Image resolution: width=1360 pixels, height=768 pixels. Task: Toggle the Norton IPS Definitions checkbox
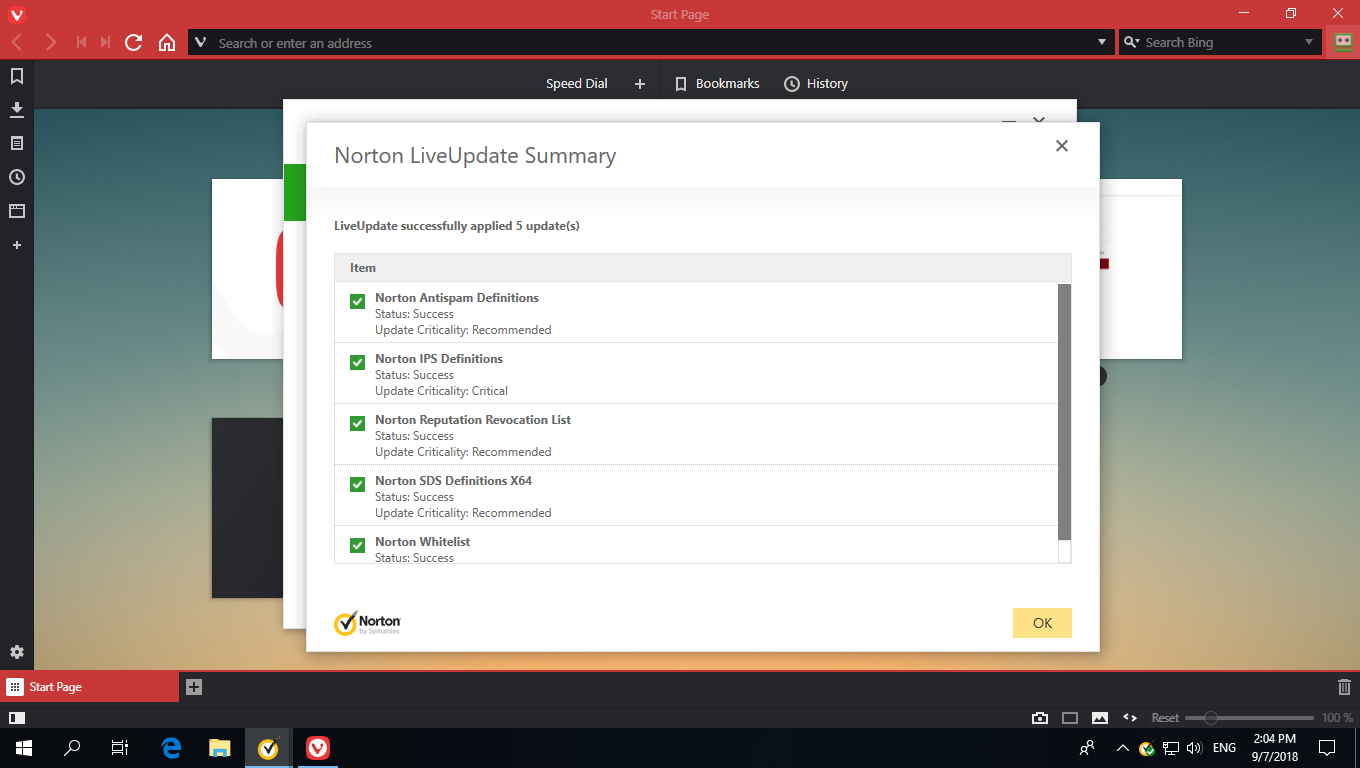357,362
